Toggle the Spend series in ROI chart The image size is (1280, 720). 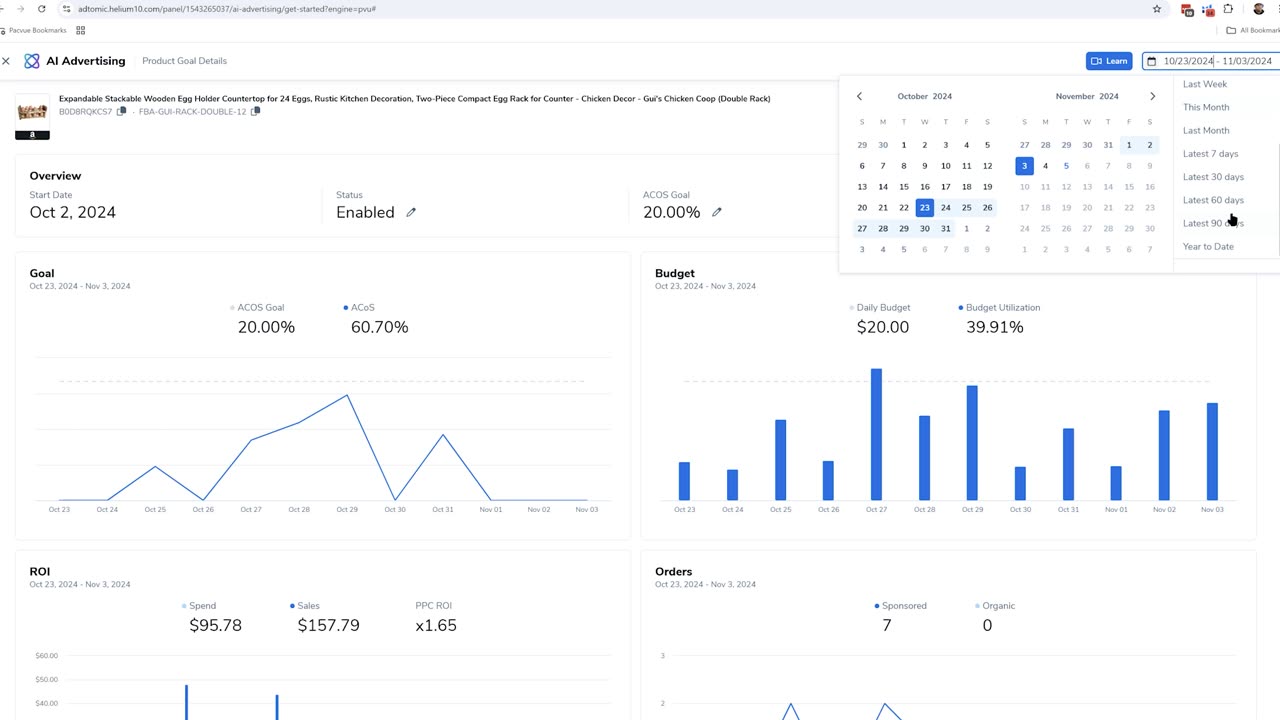coord(198,606)
